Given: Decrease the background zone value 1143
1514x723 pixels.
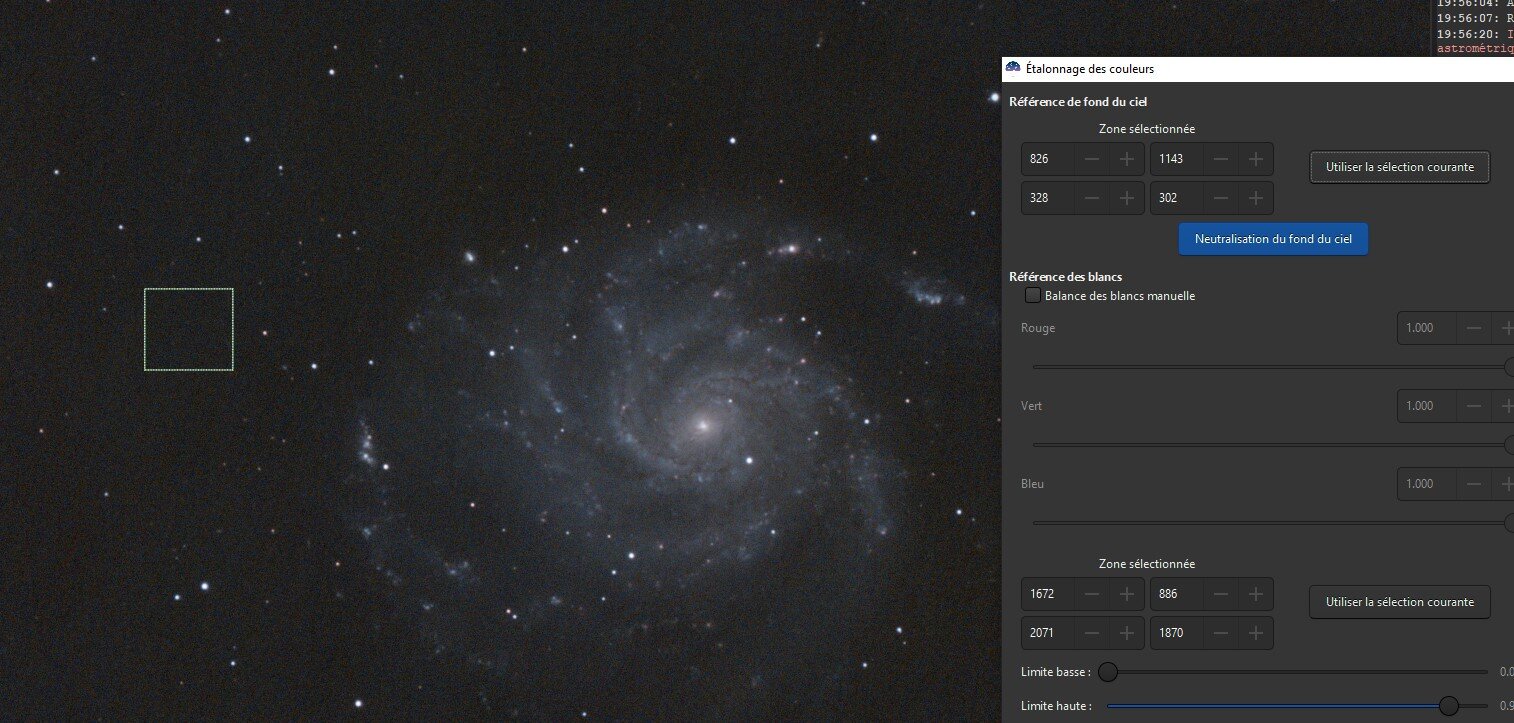Looking at the screenshot, I should coord(1221,159).
